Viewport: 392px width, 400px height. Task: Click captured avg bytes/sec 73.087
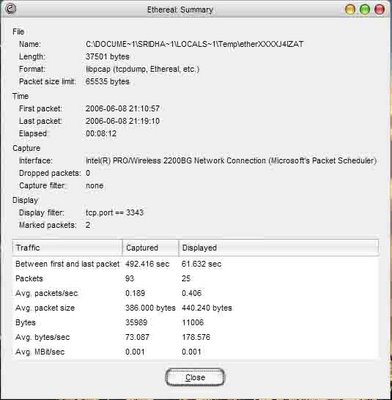(x=137, y=337)
